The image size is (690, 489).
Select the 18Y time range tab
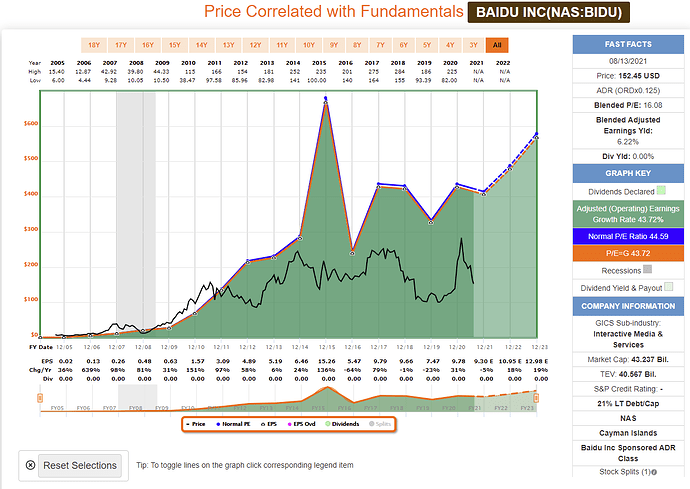[94, 45]
